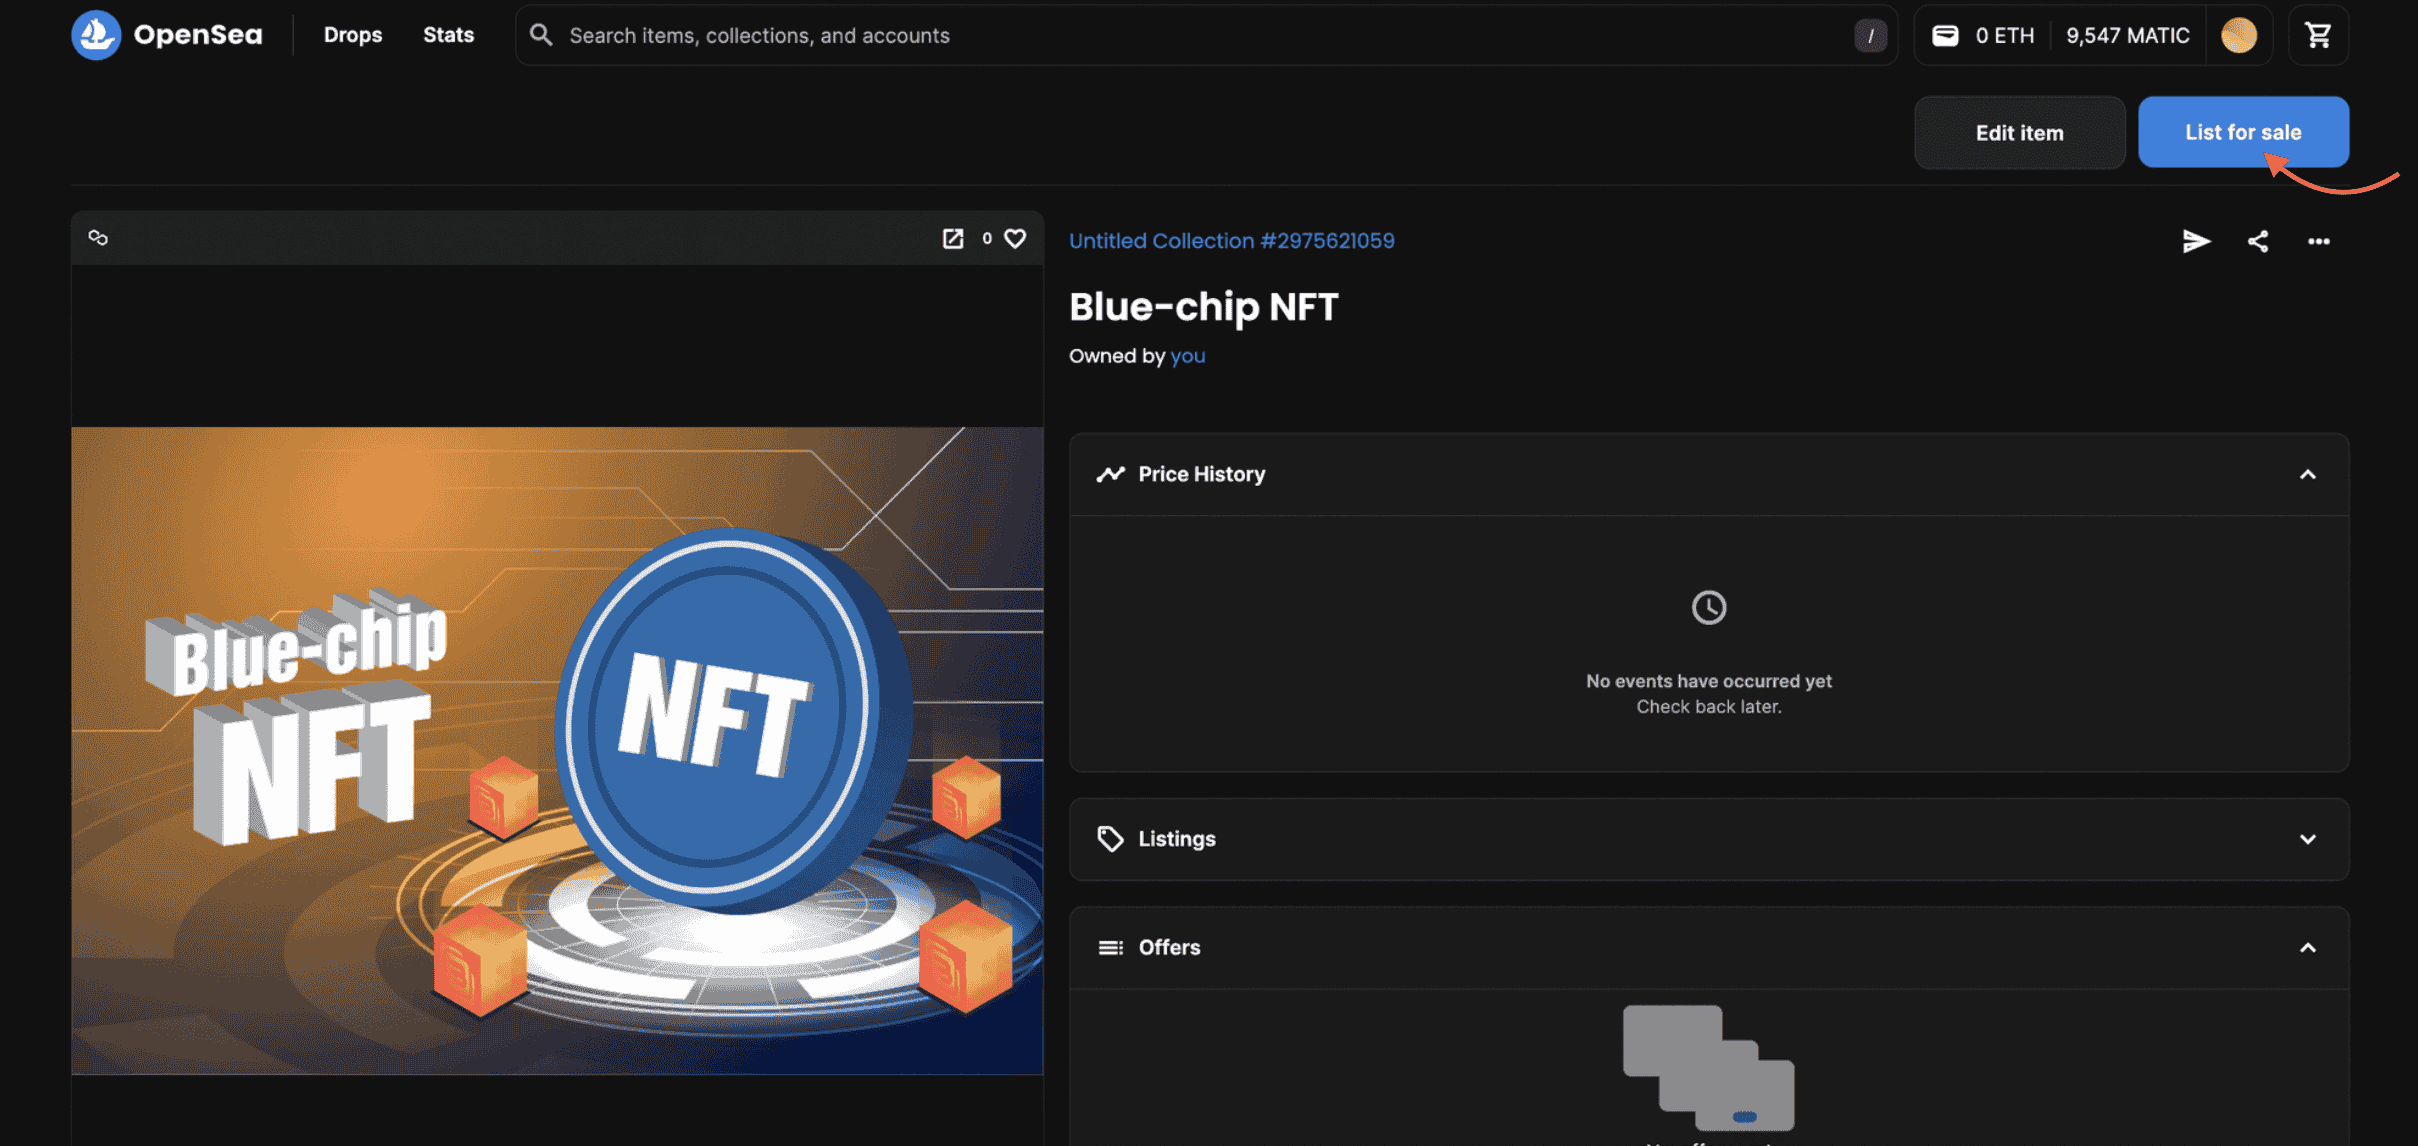Click the 'you' owner link
Screen dimensions: 2418x1146
1187,356
